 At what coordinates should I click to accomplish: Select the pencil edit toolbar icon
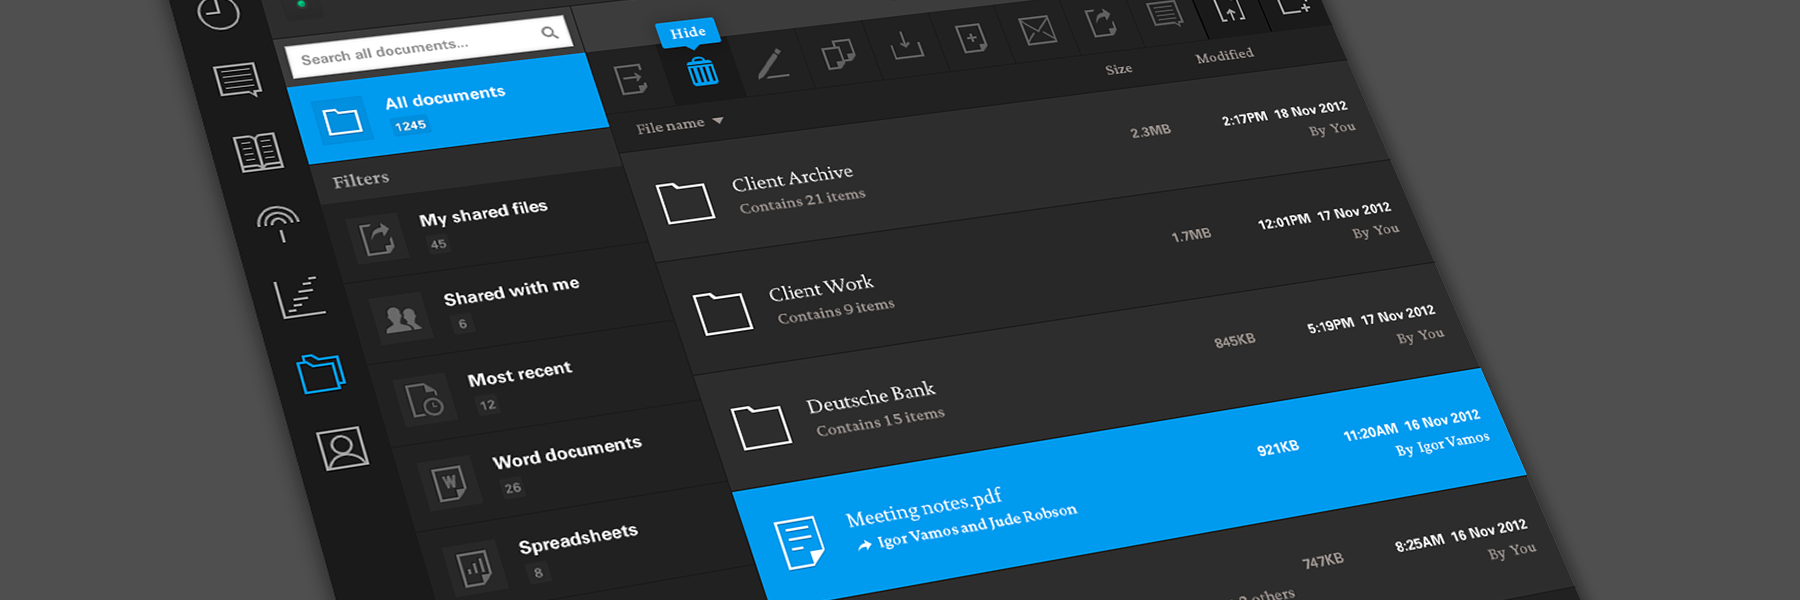[x=772, y=63]
